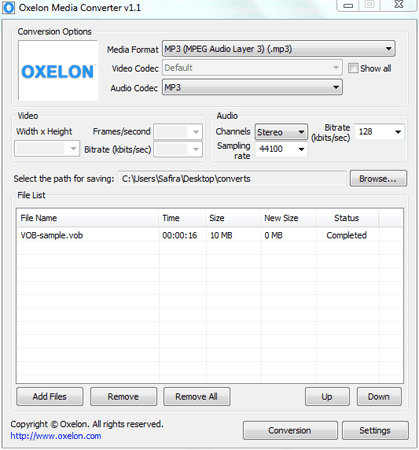419x450 pixels.
Task: Click the Browse... button
Action: point(378,179)
